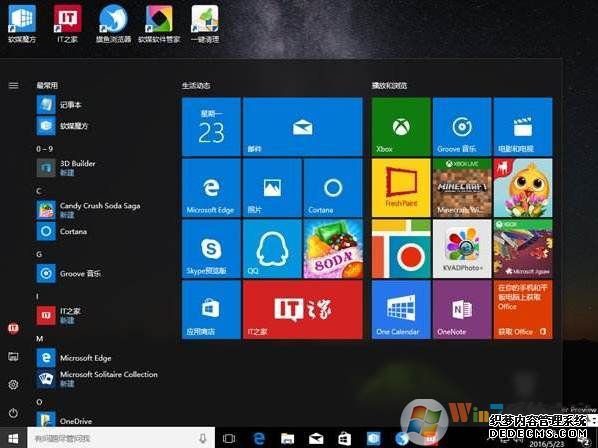Screen dimensions: 598x448
Task: Open the 电影和电视 tile
Action: click(523, 127)
